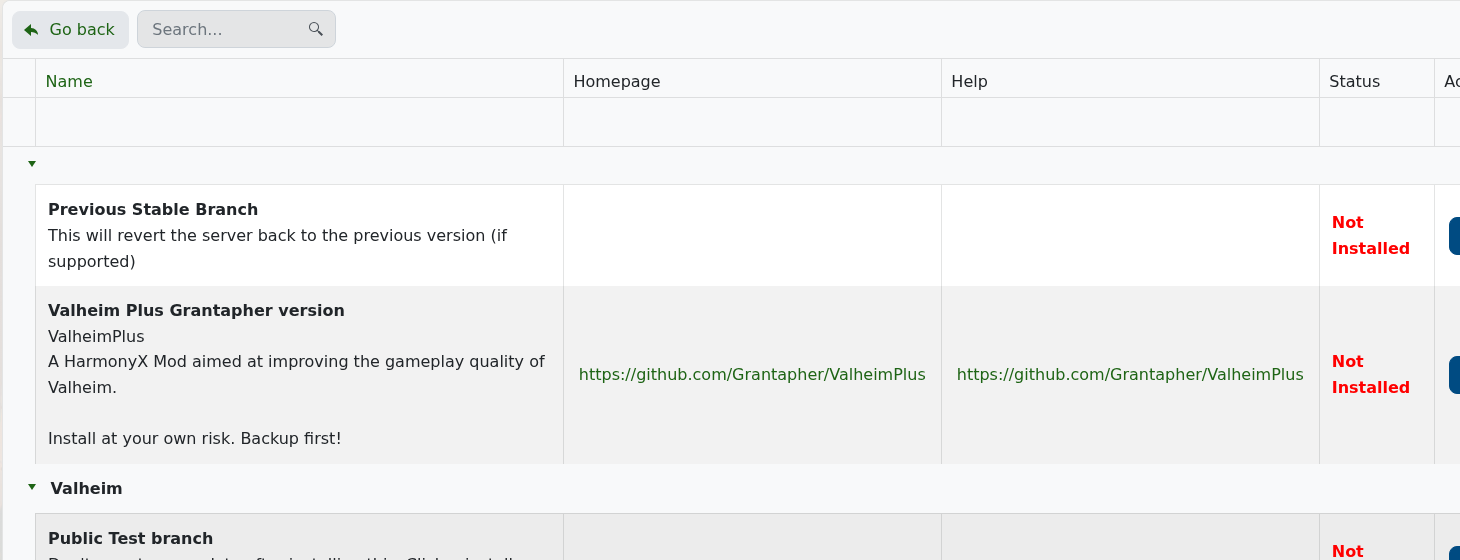
Task: Select the Previous Stable Branch title
Action: coord(153,210)
